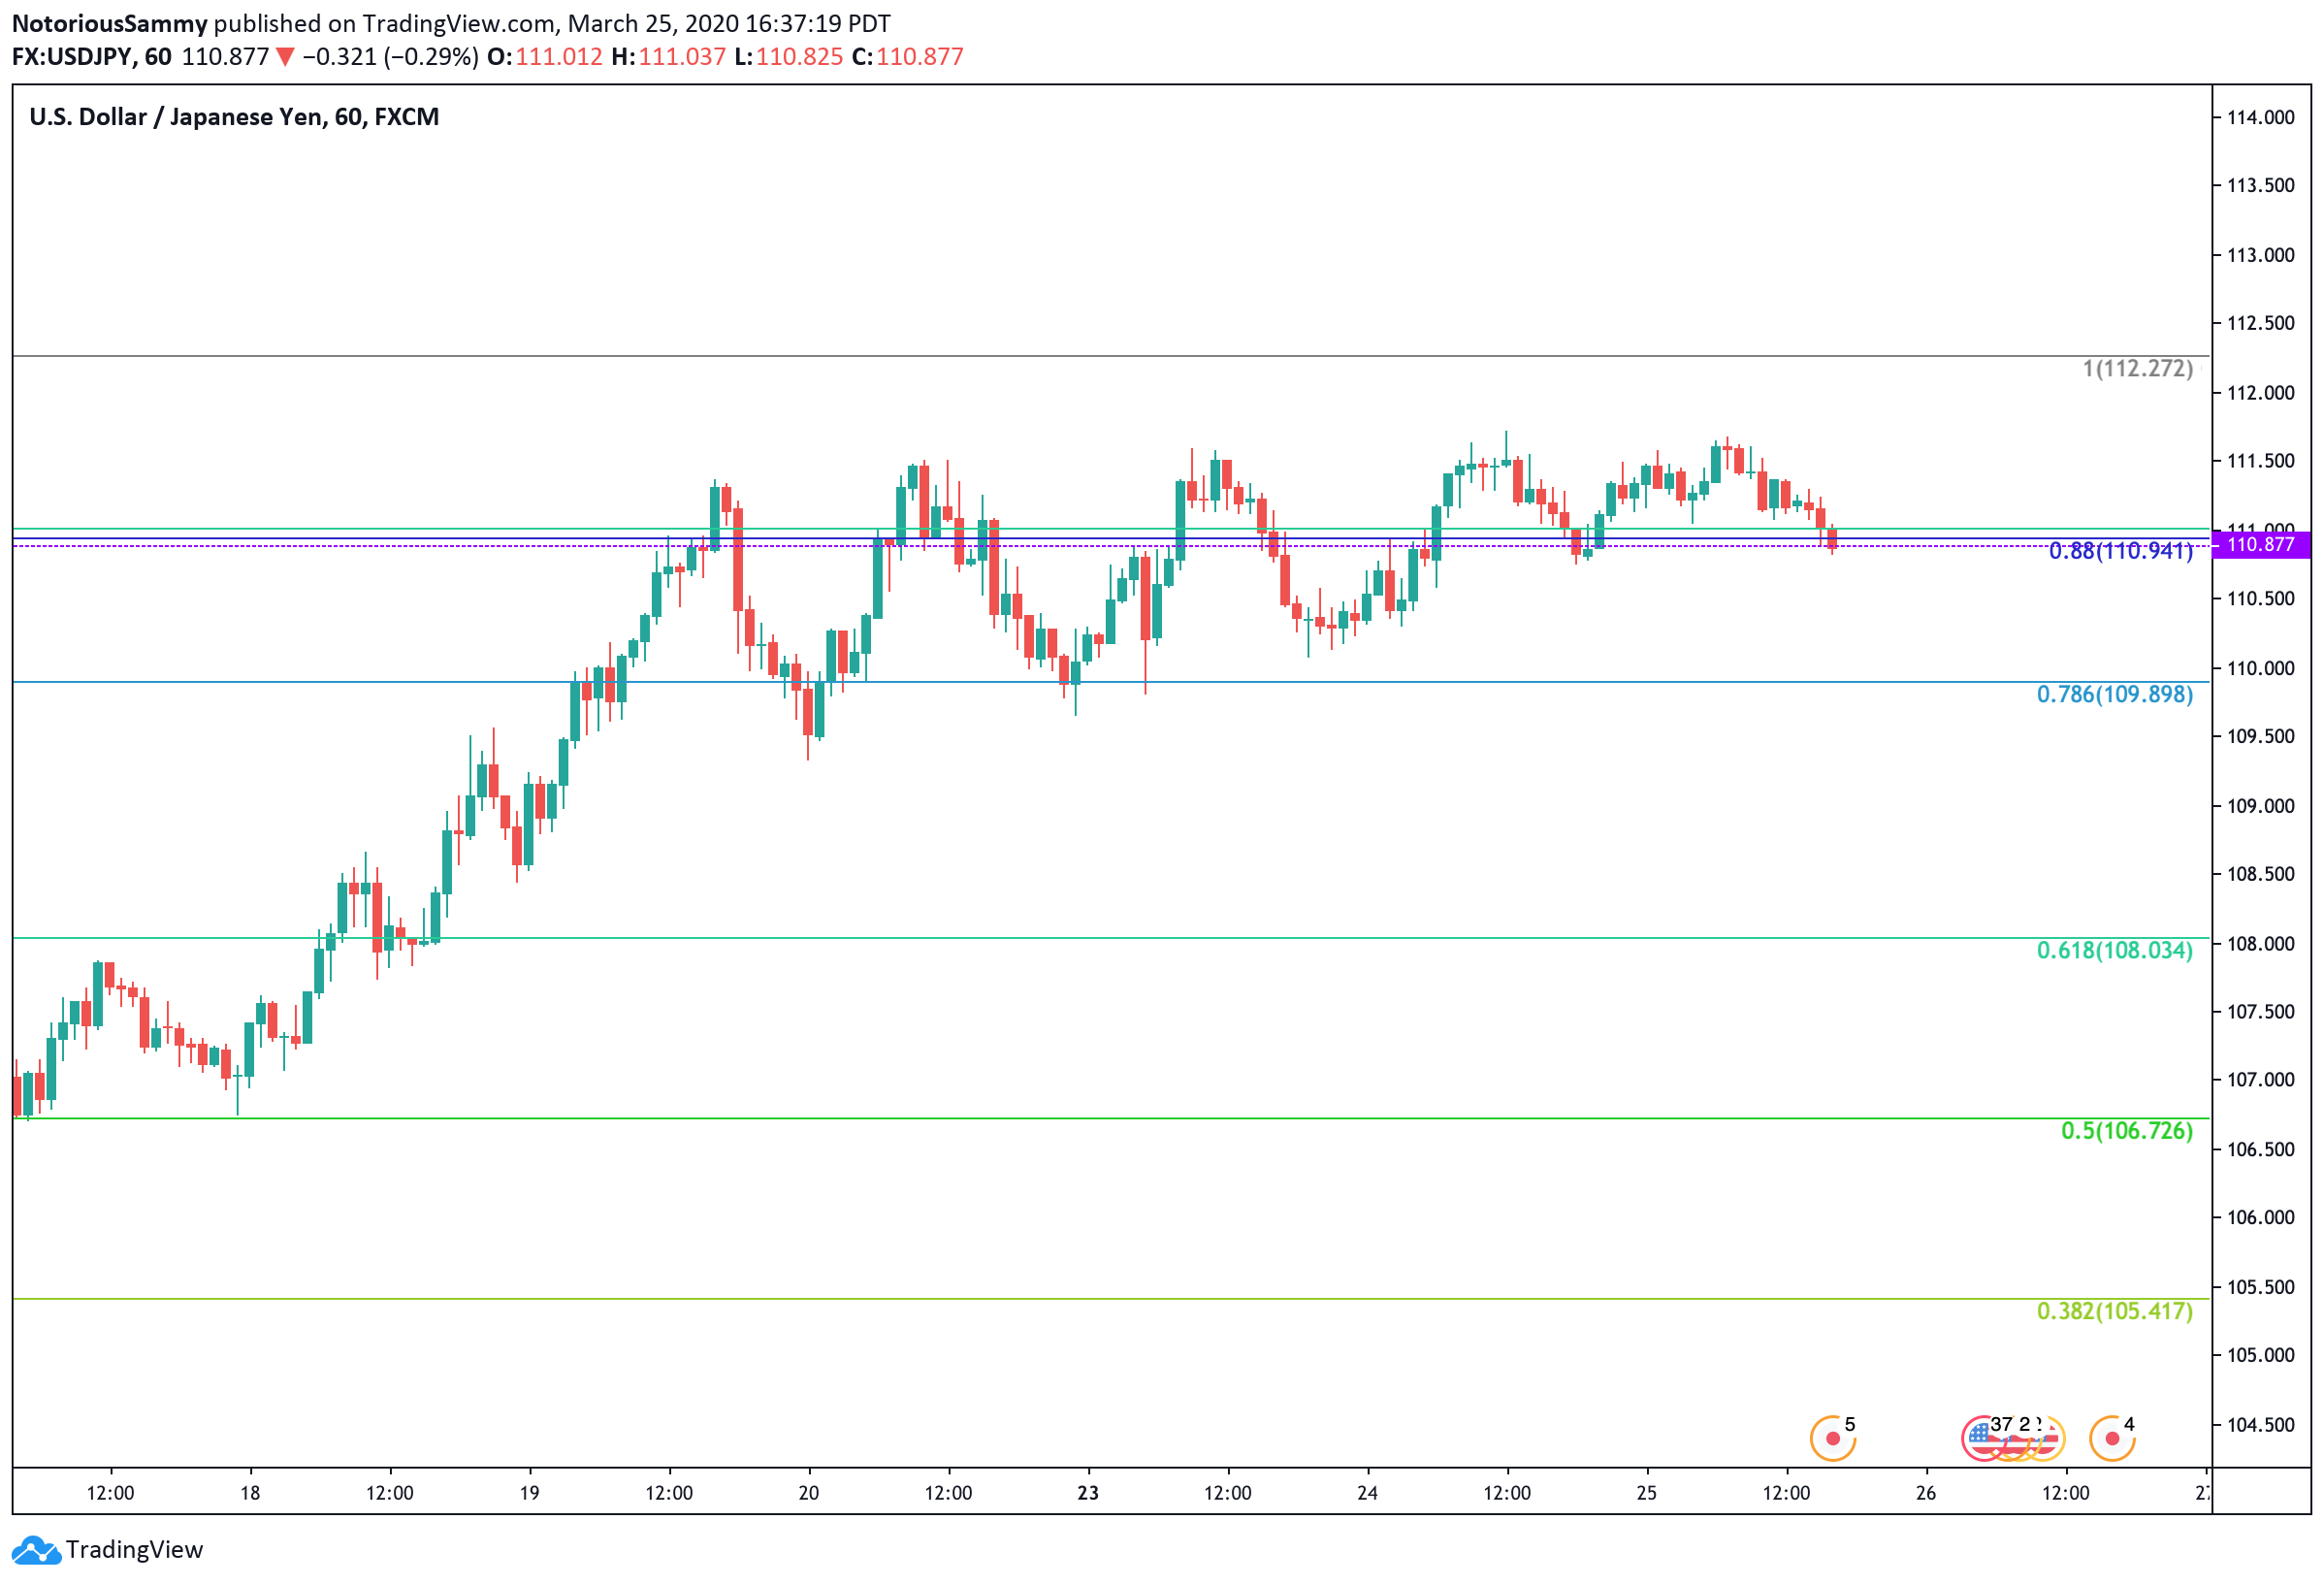The height and width of the screenshot is (1585, 2324).
Task: Click the 113.500 price axis label
Action: click(x=2260, y=186)
